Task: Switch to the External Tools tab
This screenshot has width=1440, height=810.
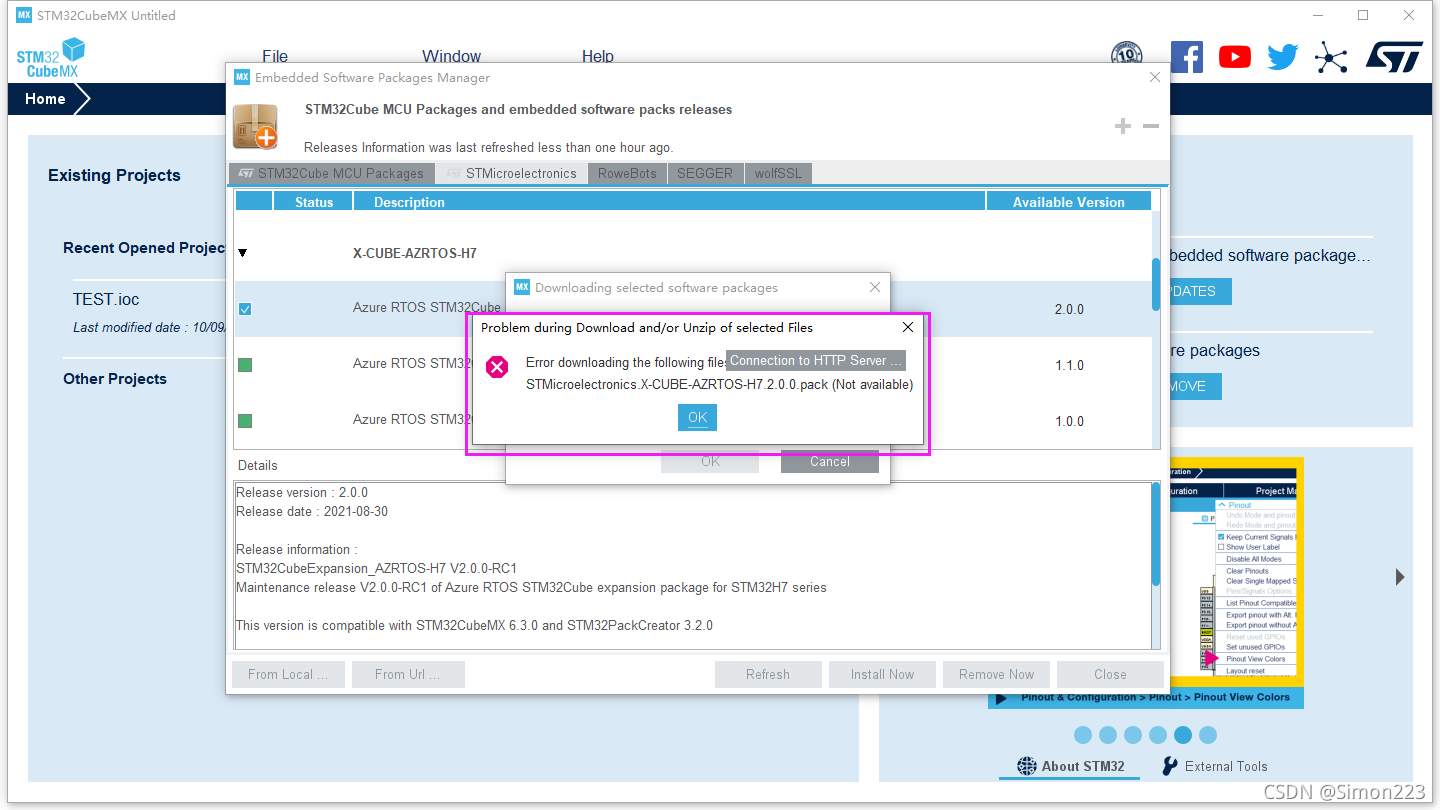Action: [1214, 767]
